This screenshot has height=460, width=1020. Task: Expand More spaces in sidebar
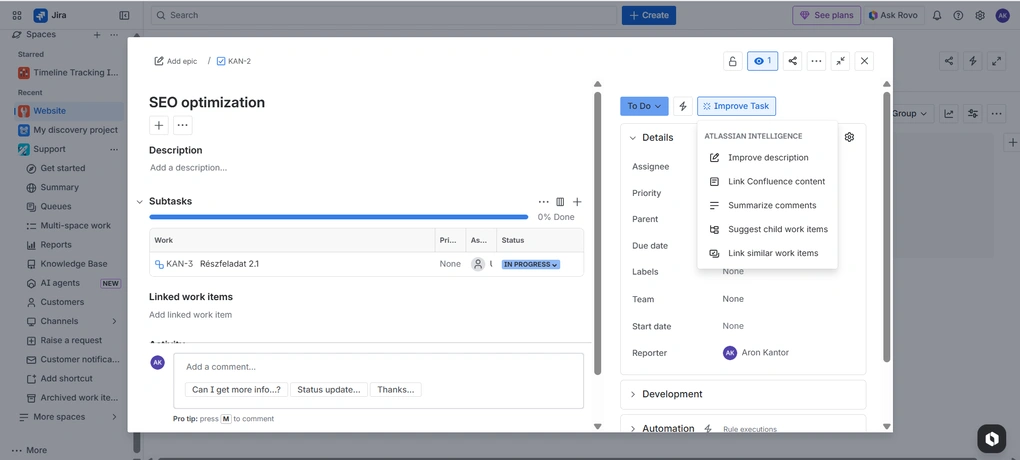[114, 417]
